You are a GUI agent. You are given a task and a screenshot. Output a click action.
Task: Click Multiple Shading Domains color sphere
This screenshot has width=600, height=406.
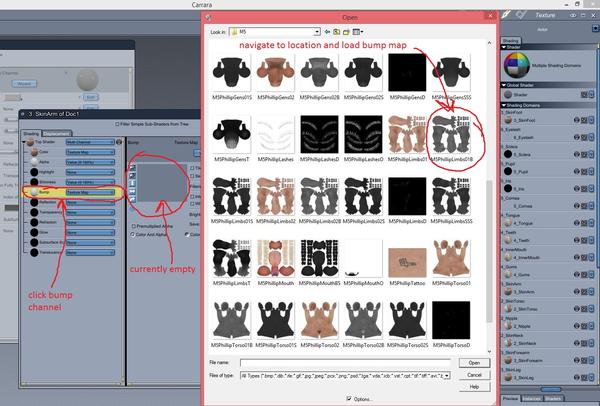(516, 65)
